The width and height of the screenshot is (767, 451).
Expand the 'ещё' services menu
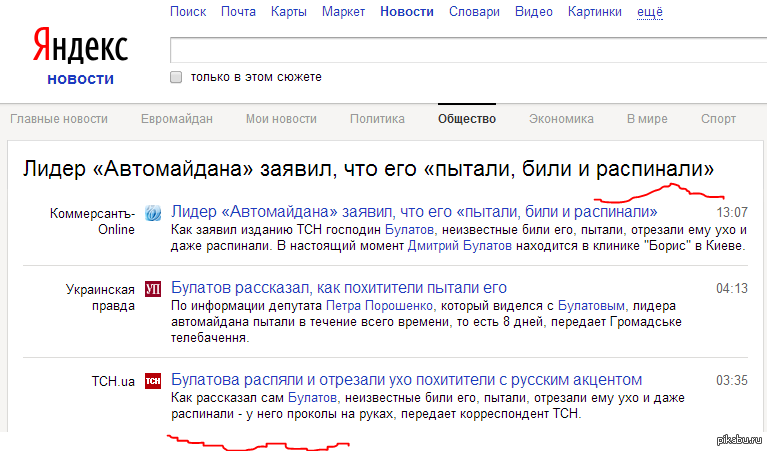point(650,12)
